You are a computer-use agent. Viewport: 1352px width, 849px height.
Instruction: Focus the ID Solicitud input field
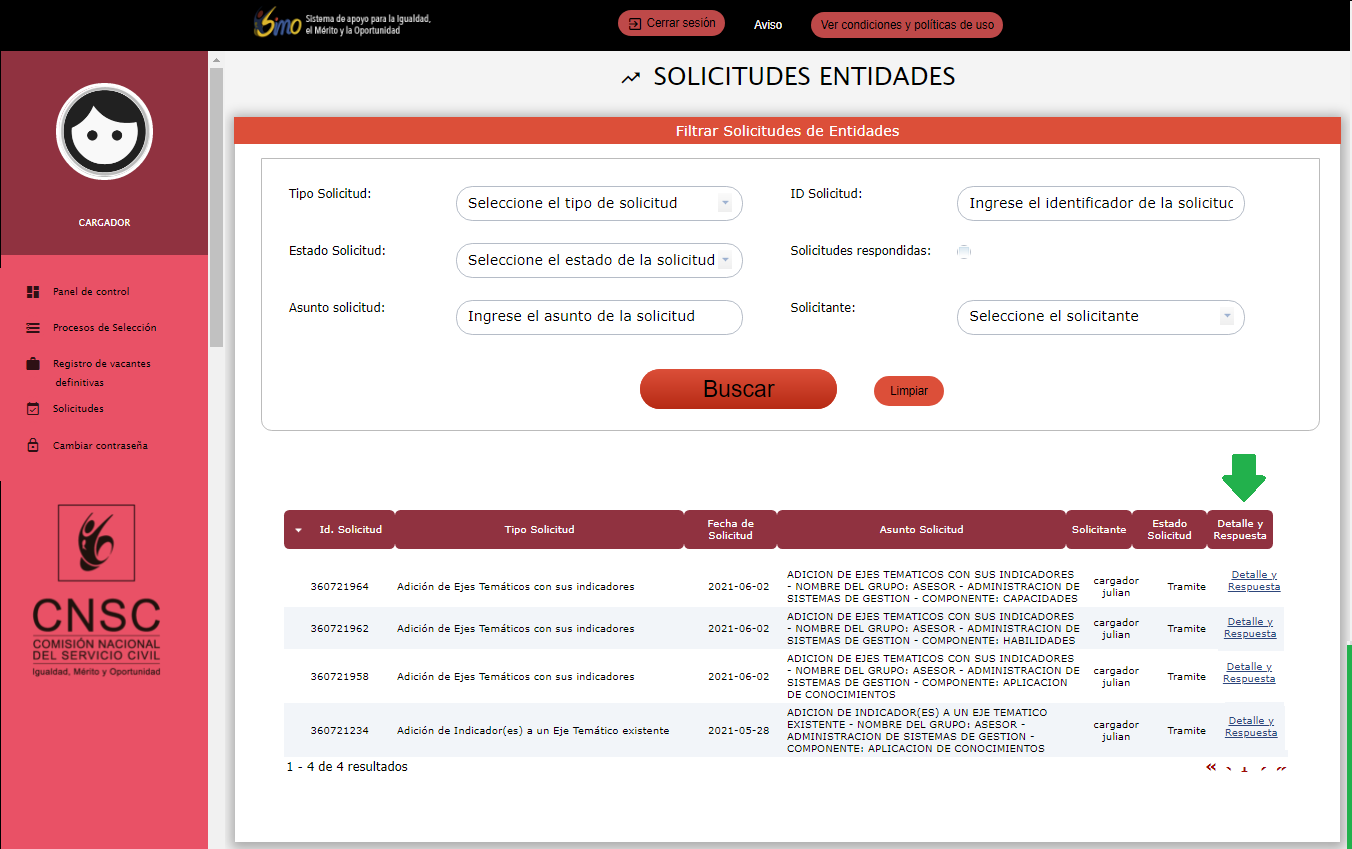(1100, 204)
